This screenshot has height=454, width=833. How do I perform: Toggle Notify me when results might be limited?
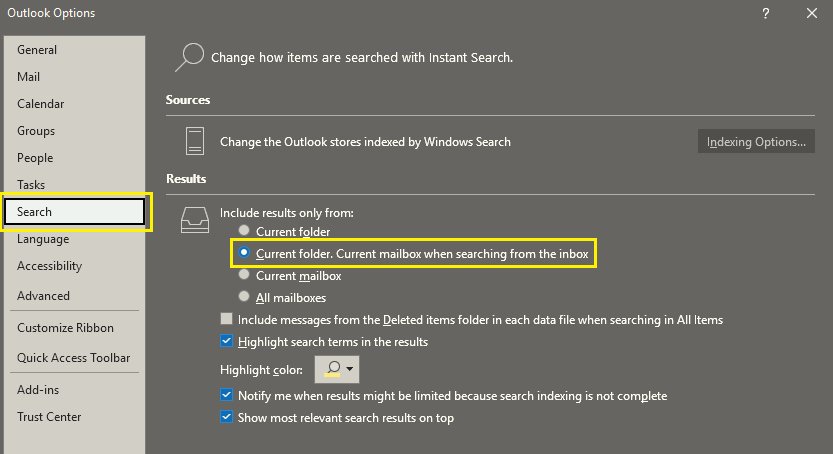point(226,395)
